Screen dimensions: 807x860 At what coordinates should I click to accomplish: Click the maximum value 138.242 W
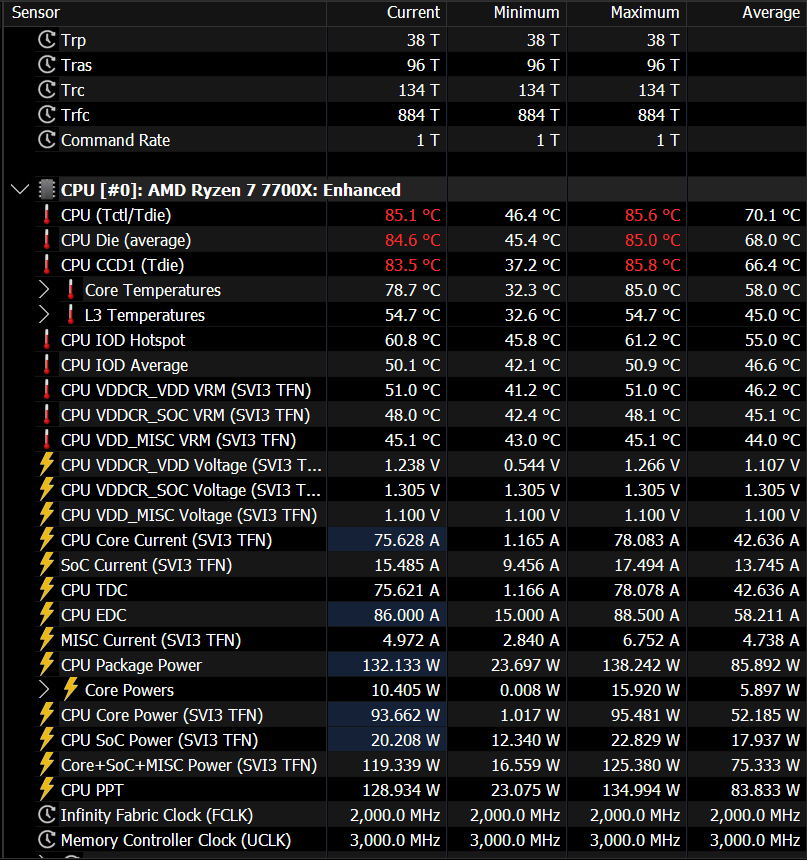641,665
